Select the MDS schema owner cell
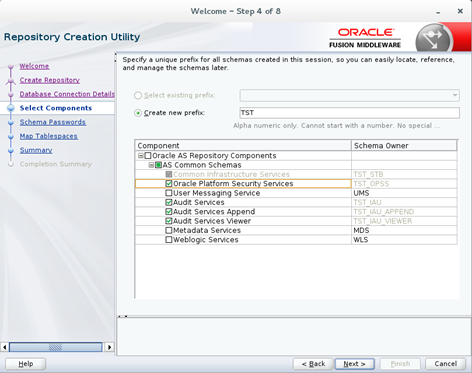The height and width of the screenshot is (373, 472). [404, 230]
